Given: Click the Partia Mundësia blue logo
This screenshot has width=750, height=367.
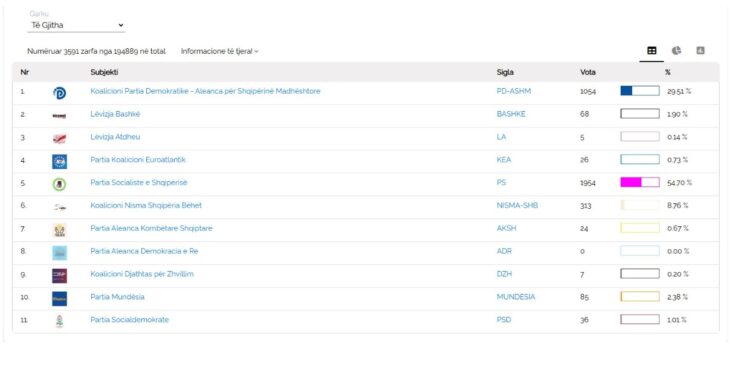Looking at the screenshot, I should [59, 299].
